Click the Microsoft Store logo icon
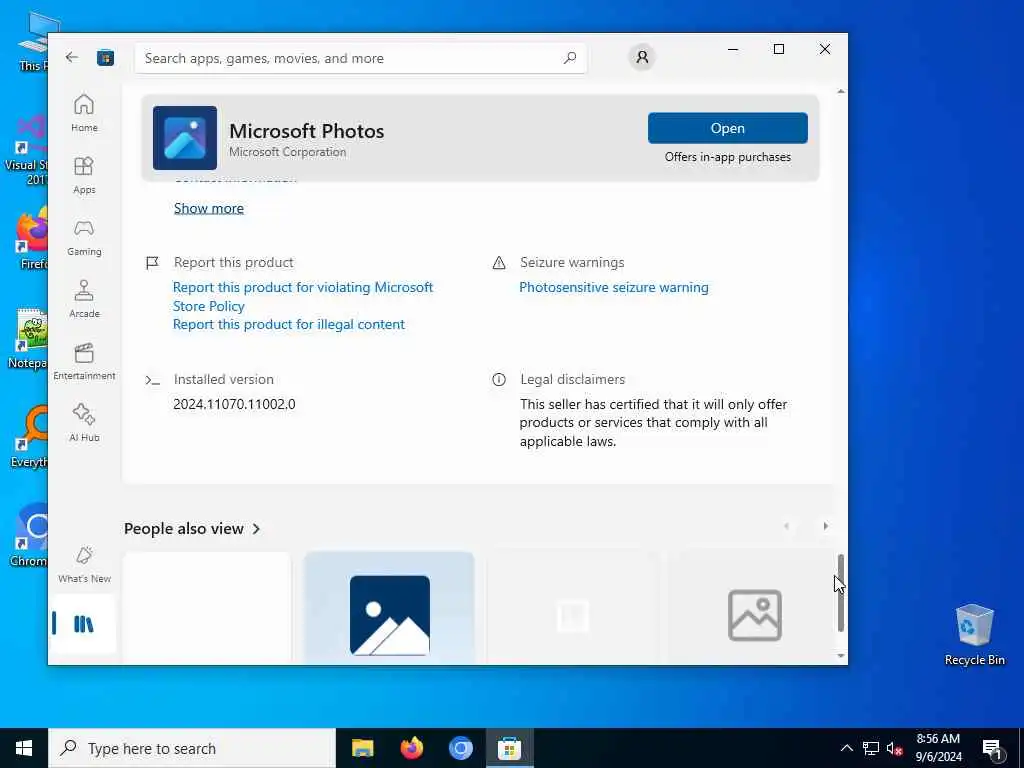Image resolution: width=1024 pixels, height=768 pixels. tap(105, 58)
